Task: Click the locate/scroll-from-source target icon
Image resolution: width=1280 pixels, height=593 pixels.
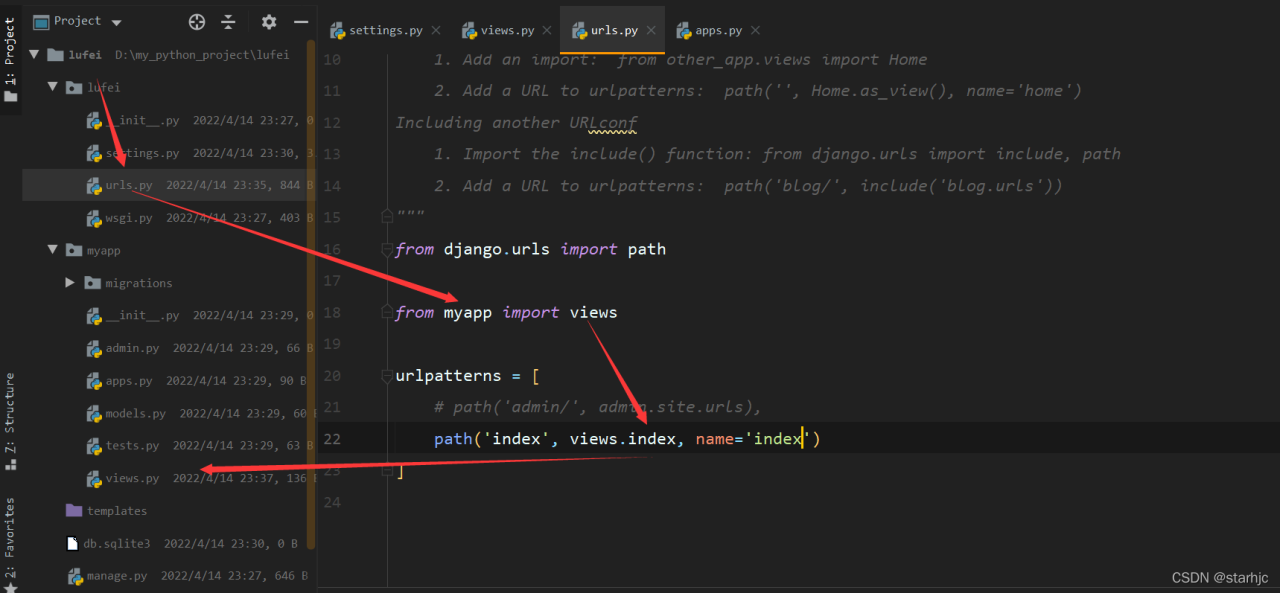Action: click(197, 21)
